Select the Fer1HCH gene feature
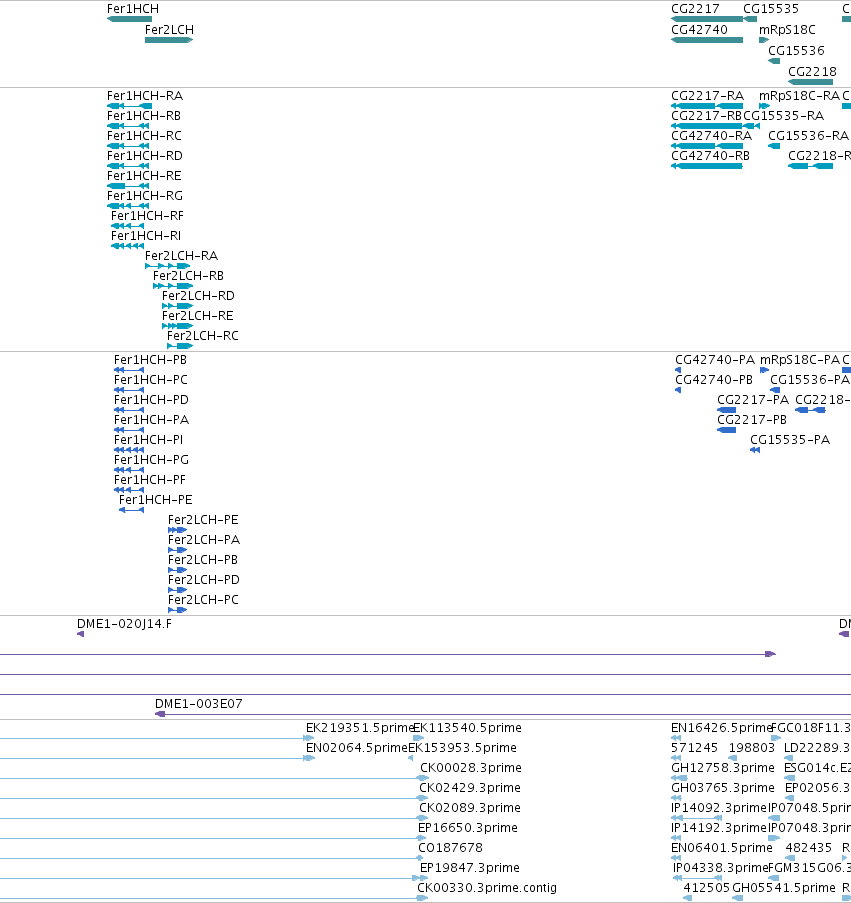Screen dimensions: 851x903 tap(130, 19)
